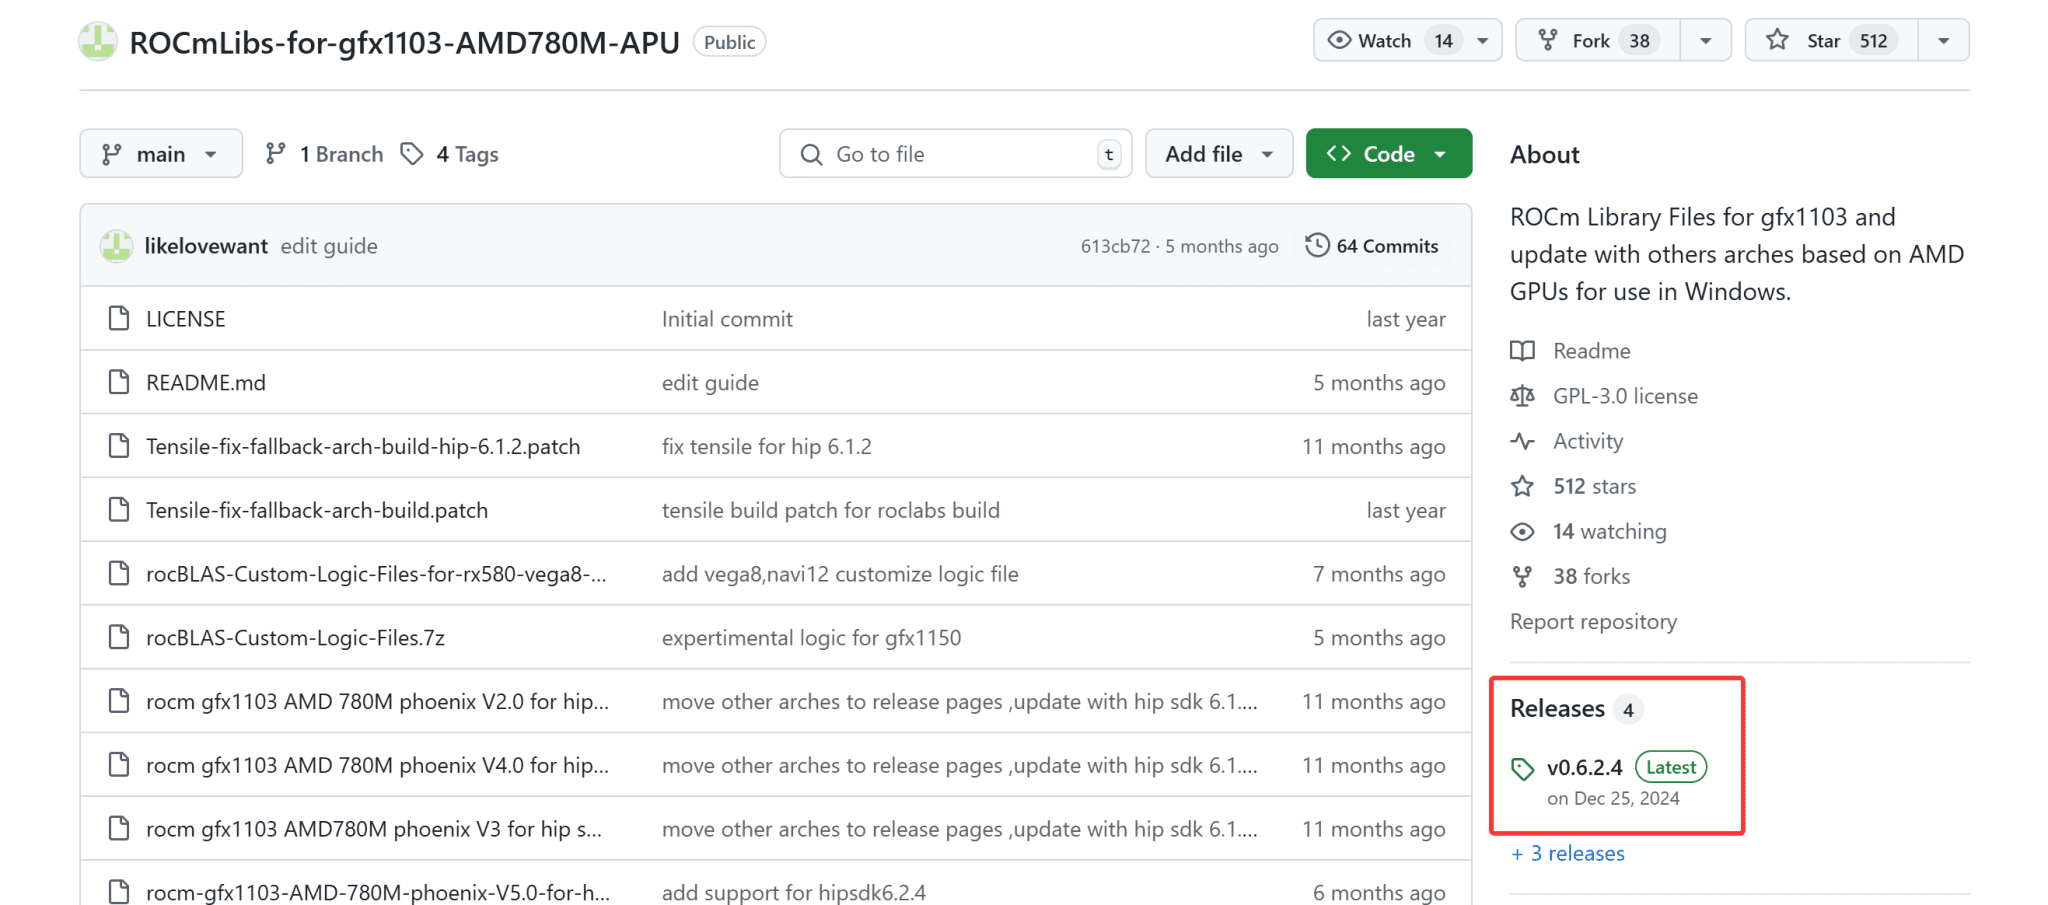Open the Add file menu
This screenshot has height=905, width=2048.
click(x=1218, y=154)
